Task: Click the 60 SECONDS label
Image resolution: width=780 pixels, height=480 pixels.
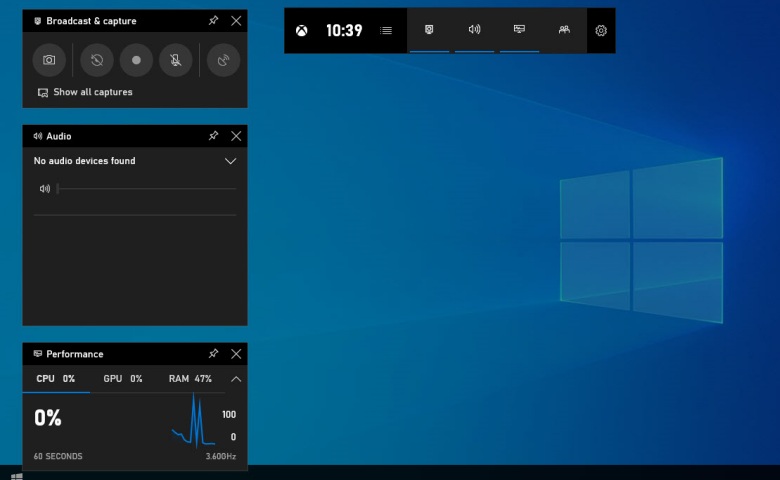Action: click(58, 456)
